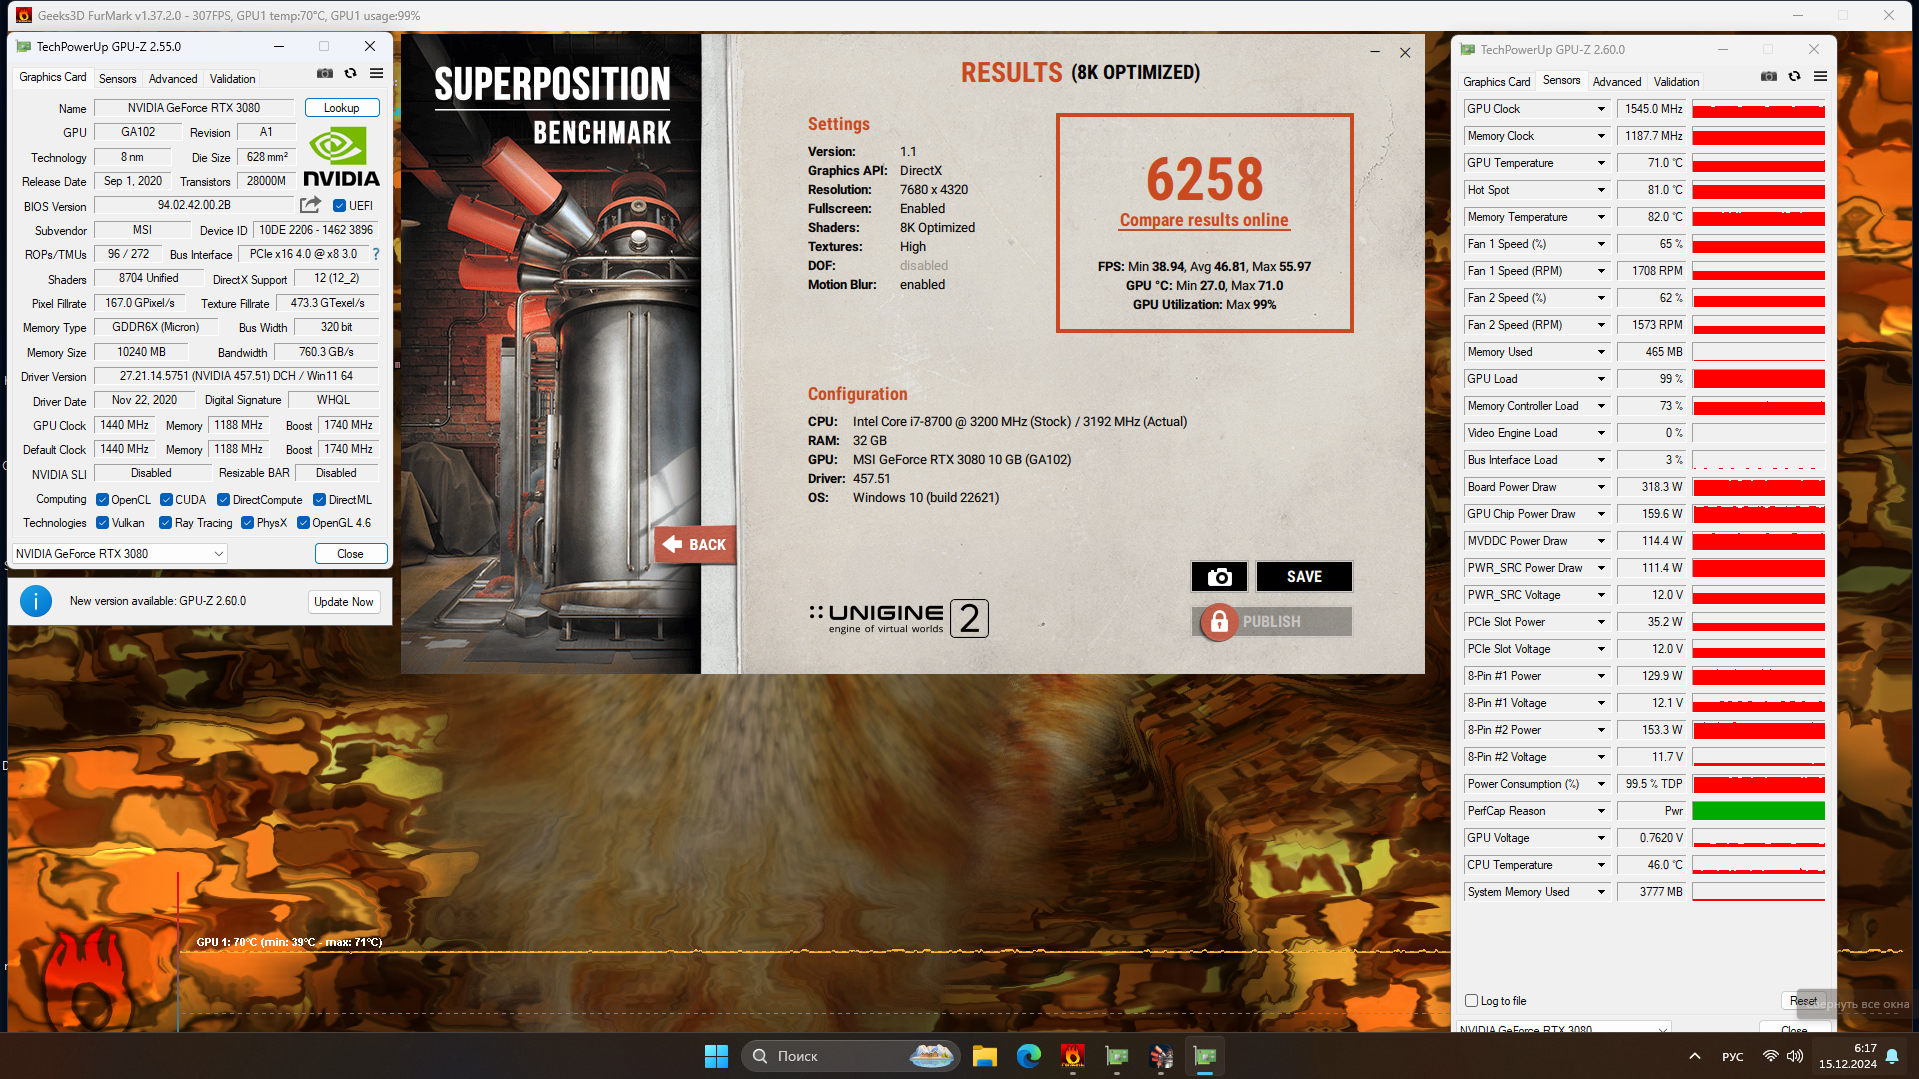Click the notification bell icon
This screenshot has height=1079, width=1919.
point(1892,1056)
